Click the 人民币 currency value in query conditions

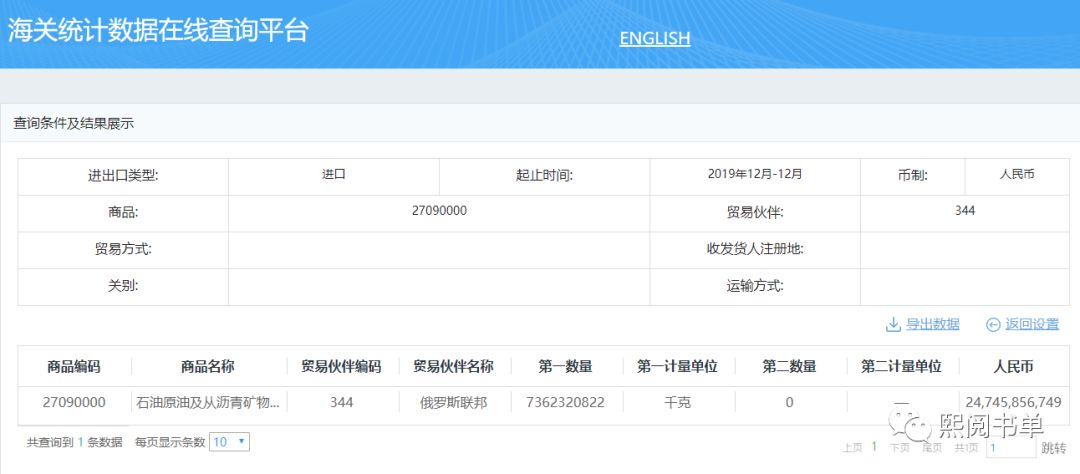click(x=1017, y=174)
